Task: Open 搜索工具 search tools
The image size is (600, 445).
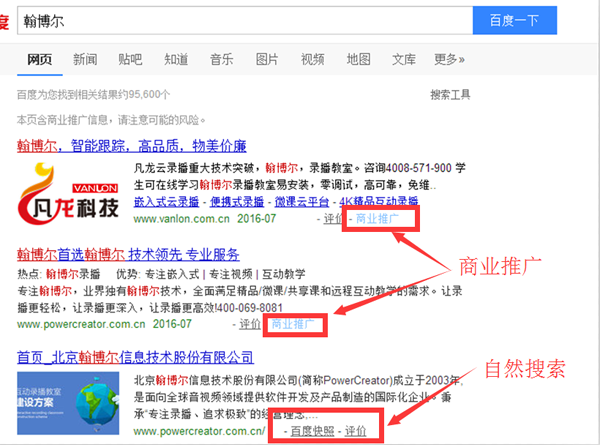Action: pyautogui.click(x=449, y=95)
